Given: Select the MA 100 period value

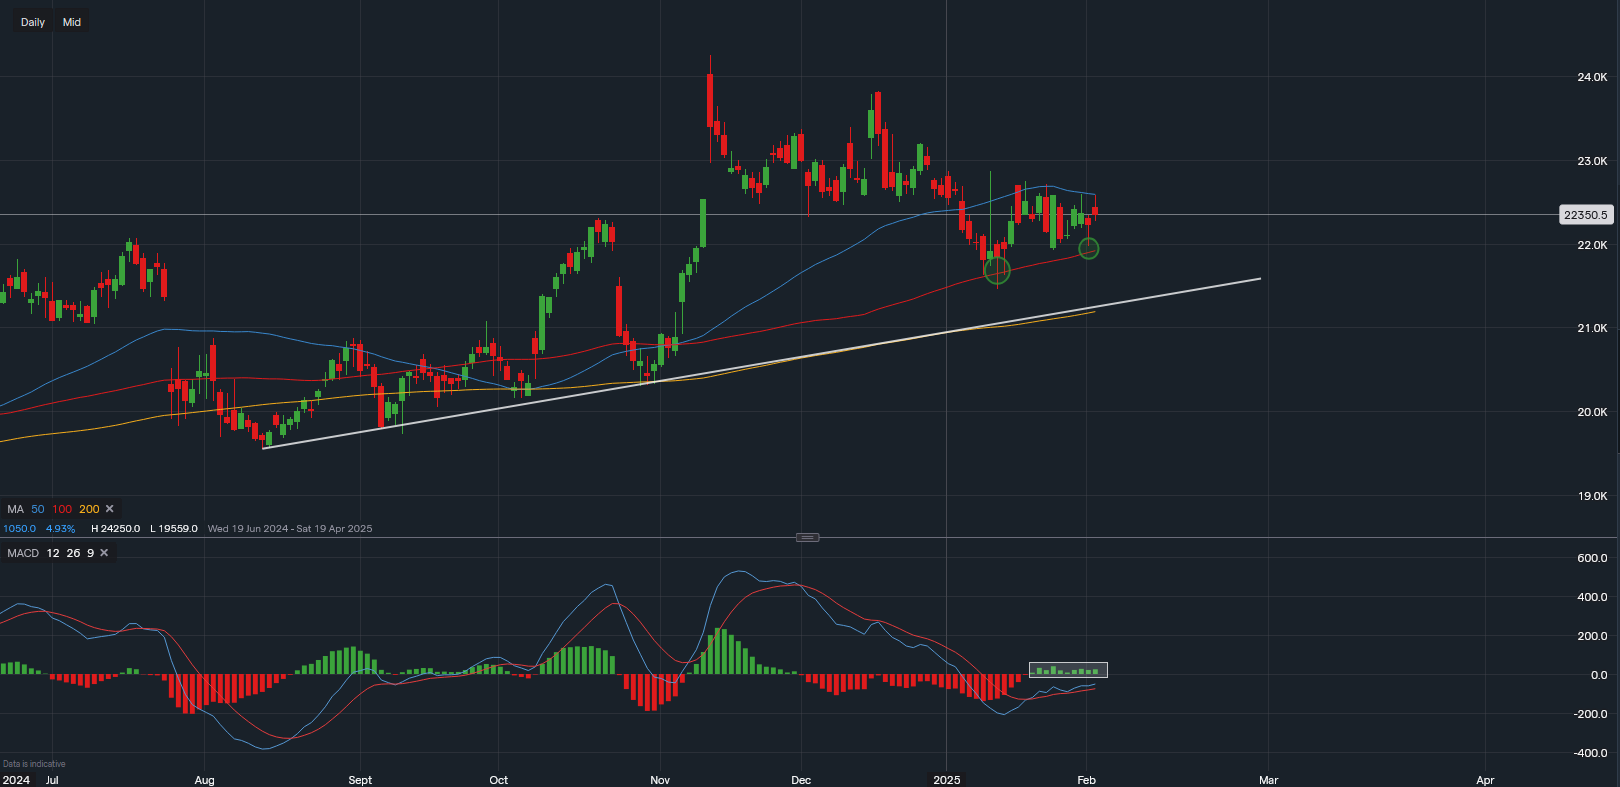Looking at the screenshot, I should pos(62,509).
